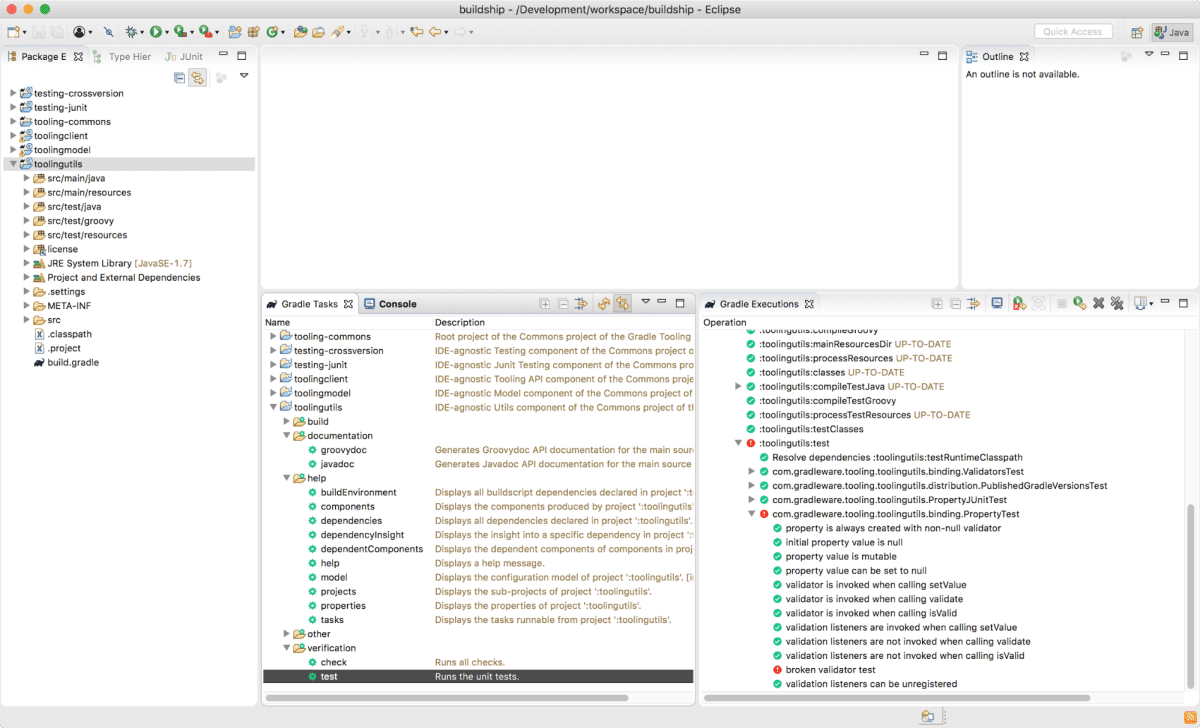This screenshot has width=1200, height=728.
Task: Open the Switch Executions dropdown in Gradle Executions
Action: point(1152,304)
